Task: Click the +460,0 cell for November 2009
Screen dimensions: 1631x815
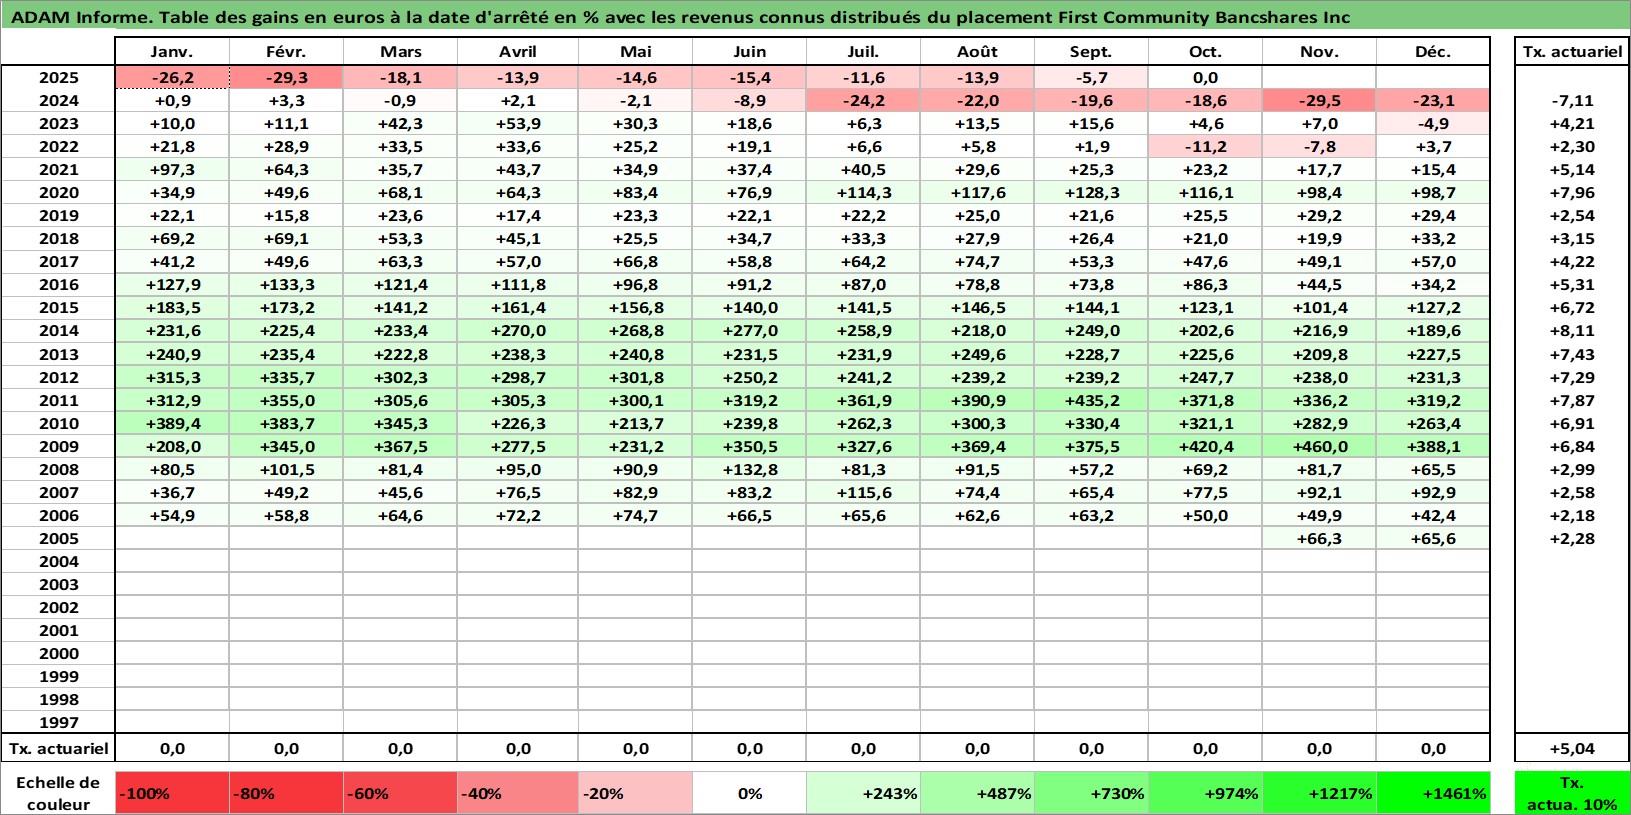Action: tap(1319, 447)
